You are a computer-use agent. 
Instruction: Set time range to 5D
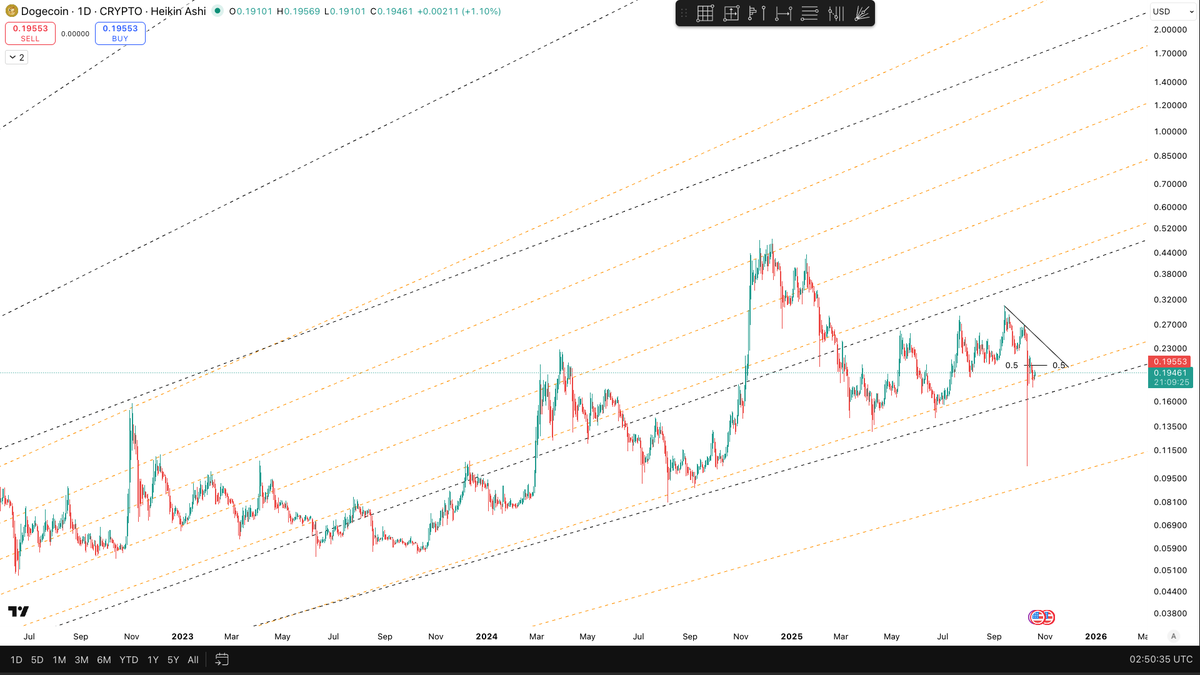click(37, 660)
